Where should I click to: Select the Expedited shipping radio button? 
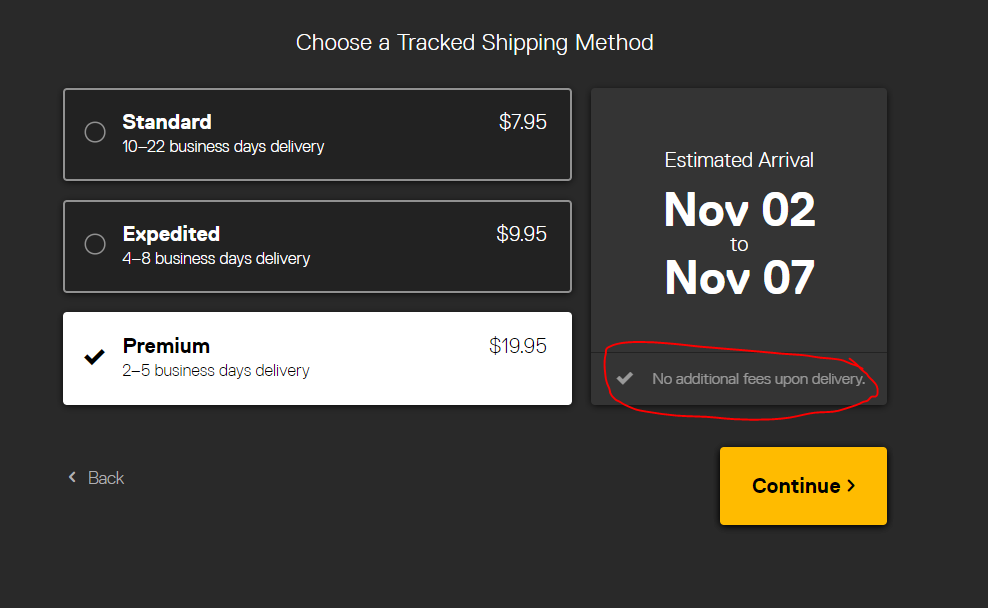coord(95,244)
